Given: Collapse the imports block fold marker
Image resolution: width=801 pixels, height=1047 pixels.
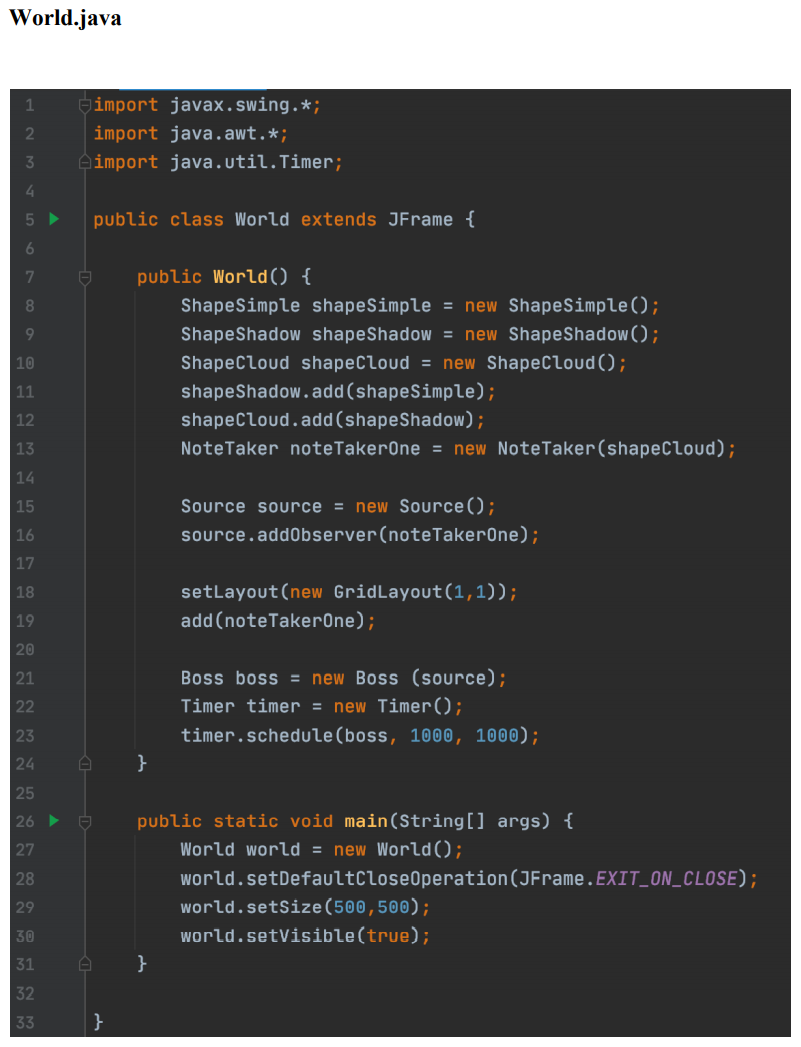Looking at the screenshot, I should [x=85, y=105].
